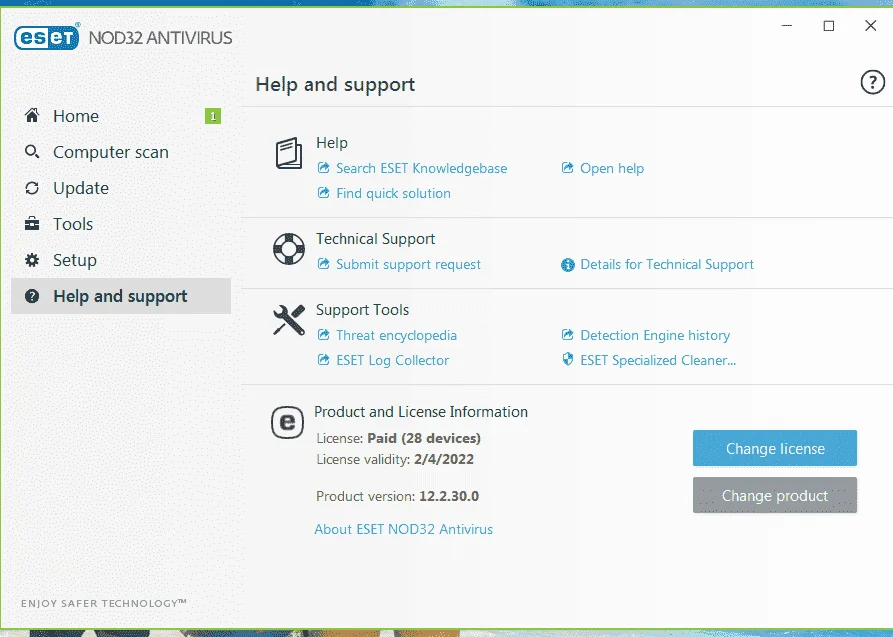Click the Detection Engine history link icon
Viewport: 893px width, 637px height.
(567, 334)
